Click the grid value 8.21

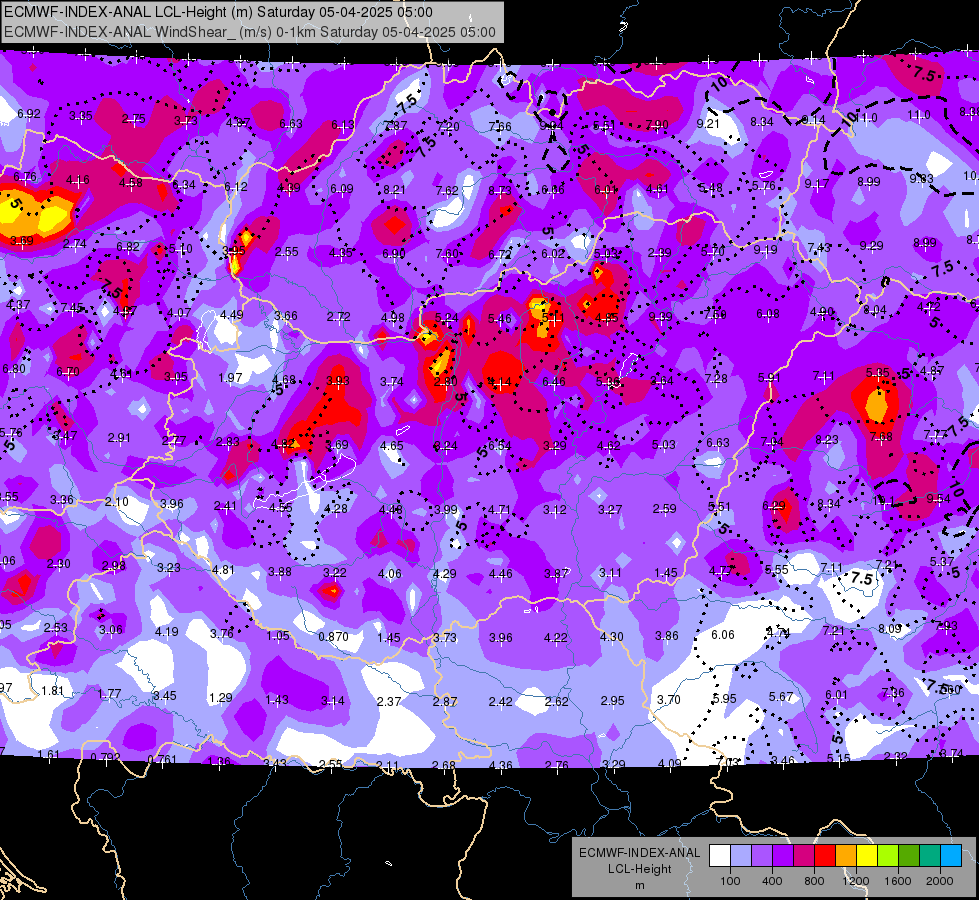pos(395,190)
